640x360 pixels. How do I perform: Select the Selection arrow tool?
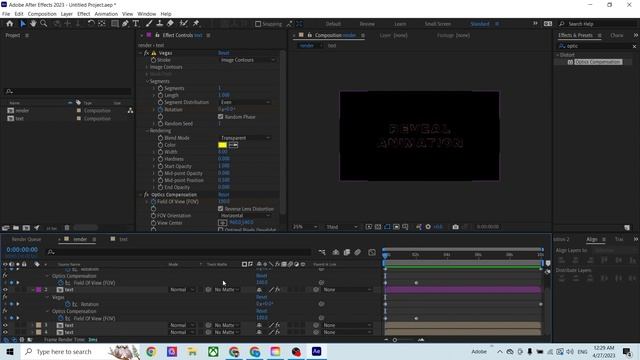22,24
